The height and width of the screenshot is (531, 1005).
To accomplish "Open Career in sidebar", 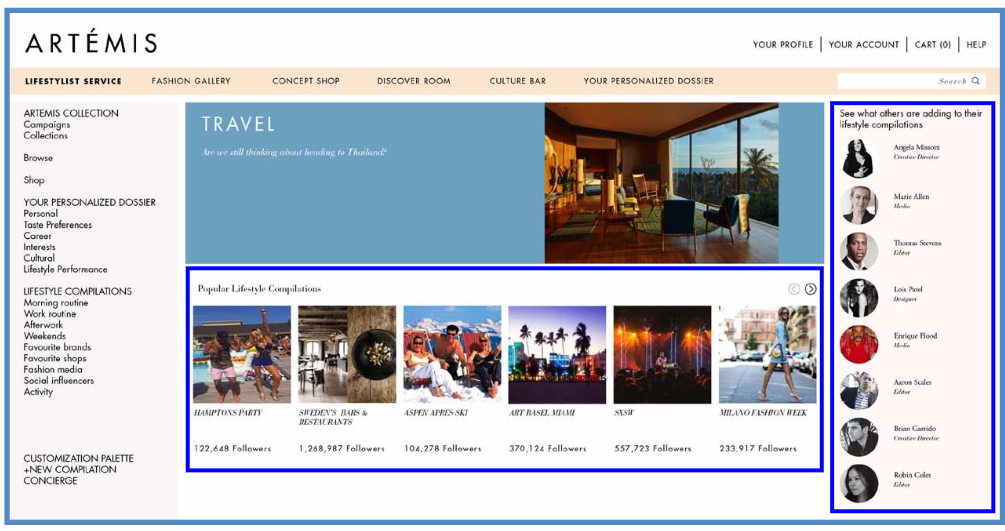I will pyautogui.click(x=37, y=236).
